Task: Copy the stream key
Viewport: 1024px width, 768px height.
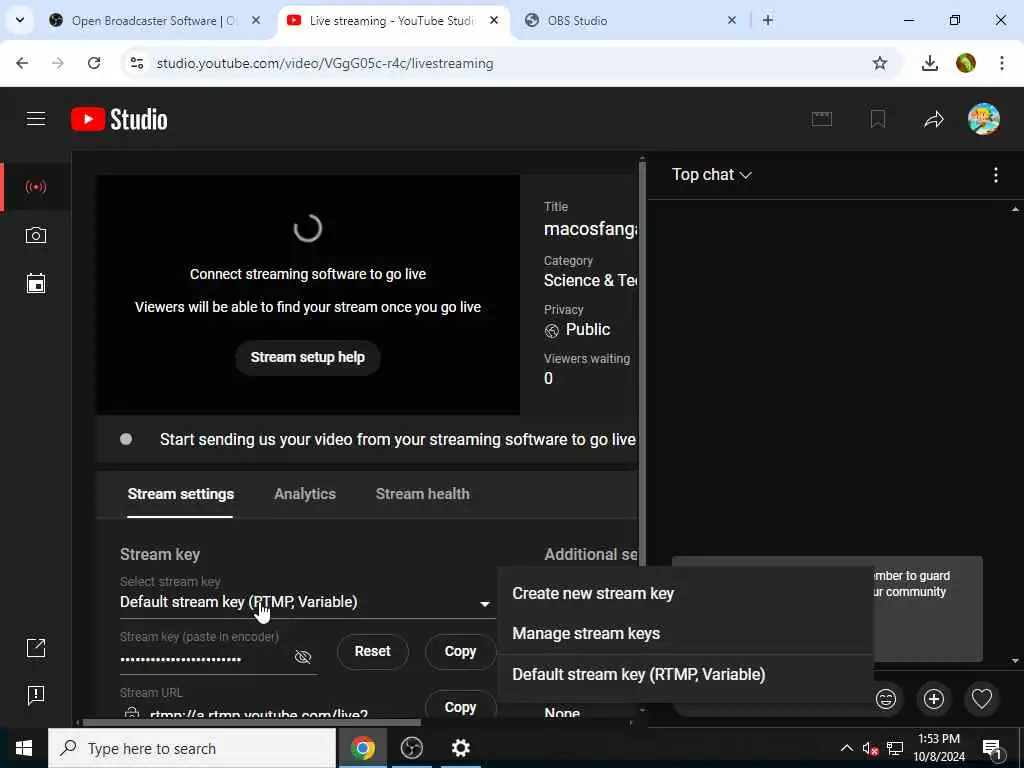Action: coord(460,651)
